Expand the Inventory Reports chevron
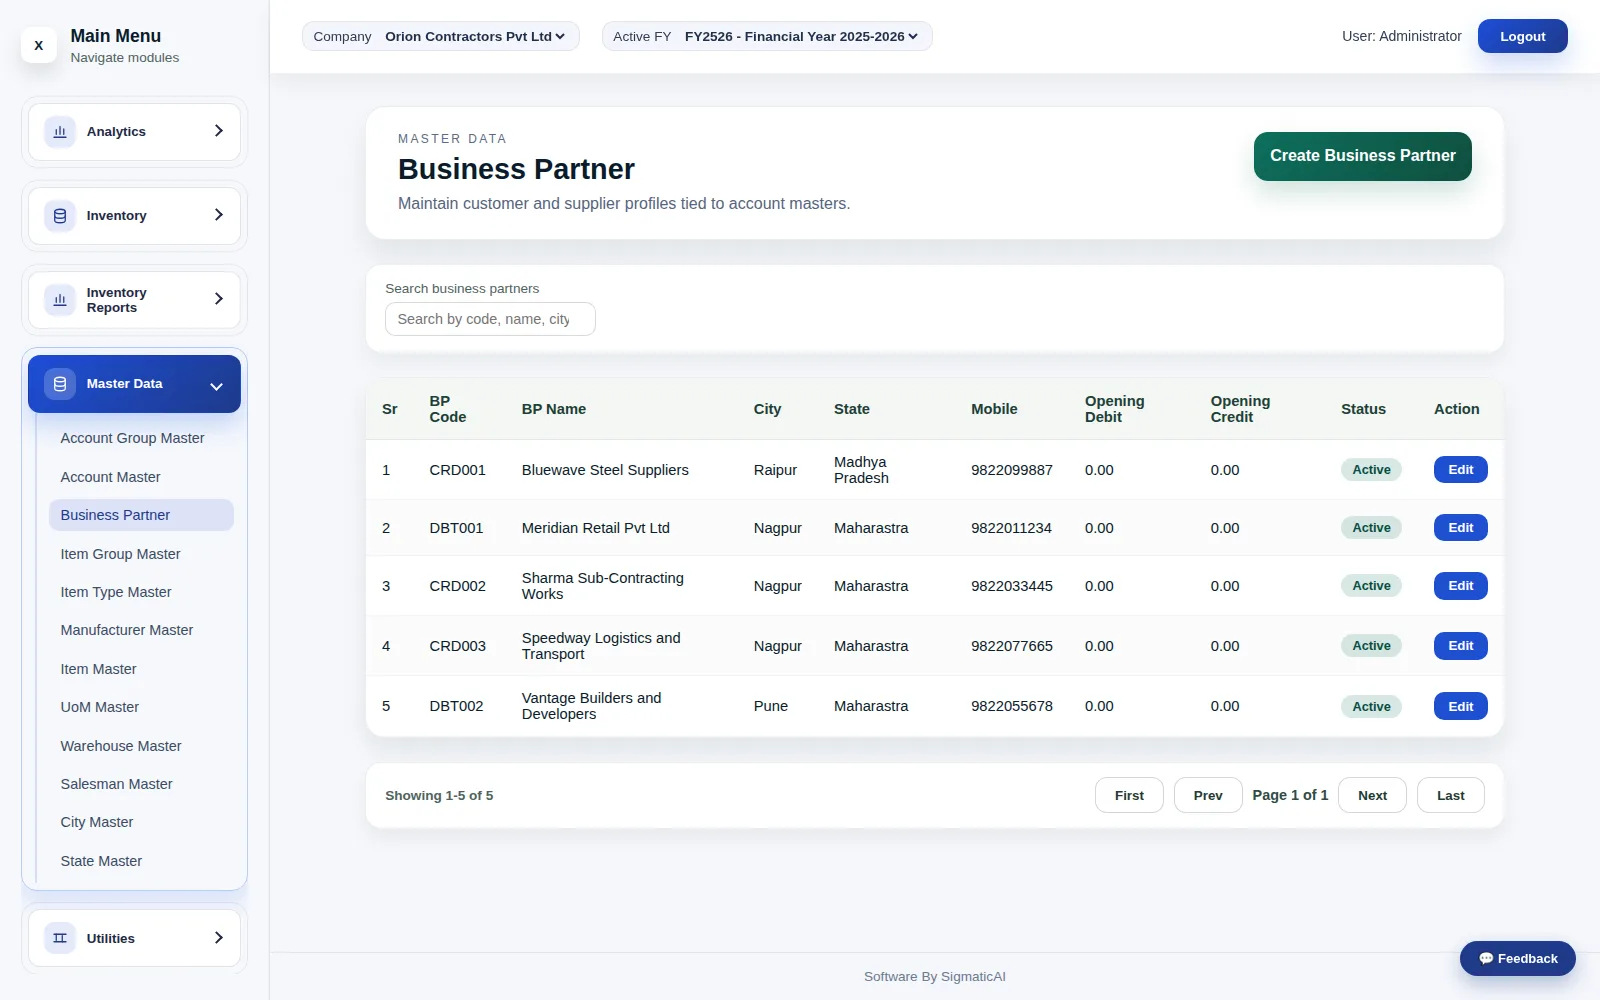This screenshot has height=1000, width=1600. coord(218,299)
